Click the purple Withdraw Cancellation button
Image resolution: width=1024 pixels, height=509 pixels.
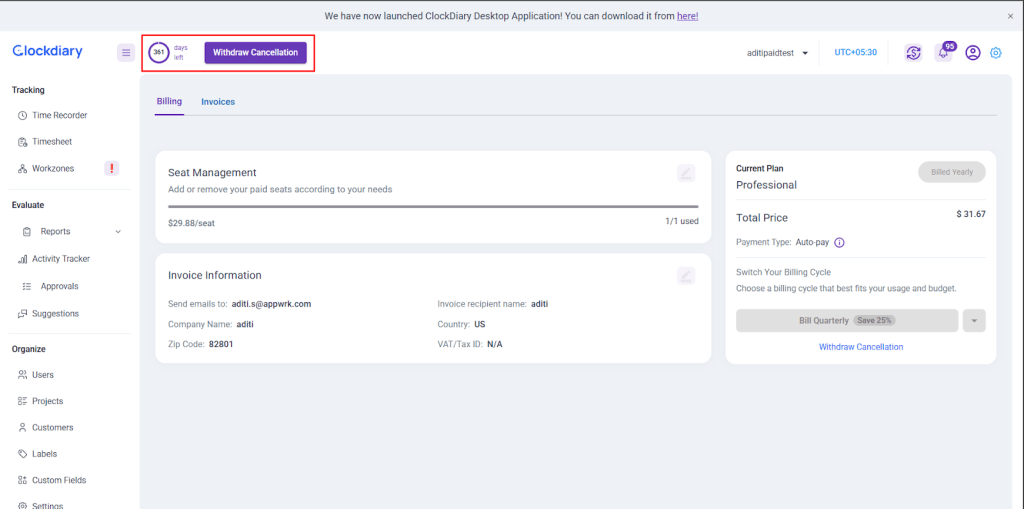(x=255, y=53)
